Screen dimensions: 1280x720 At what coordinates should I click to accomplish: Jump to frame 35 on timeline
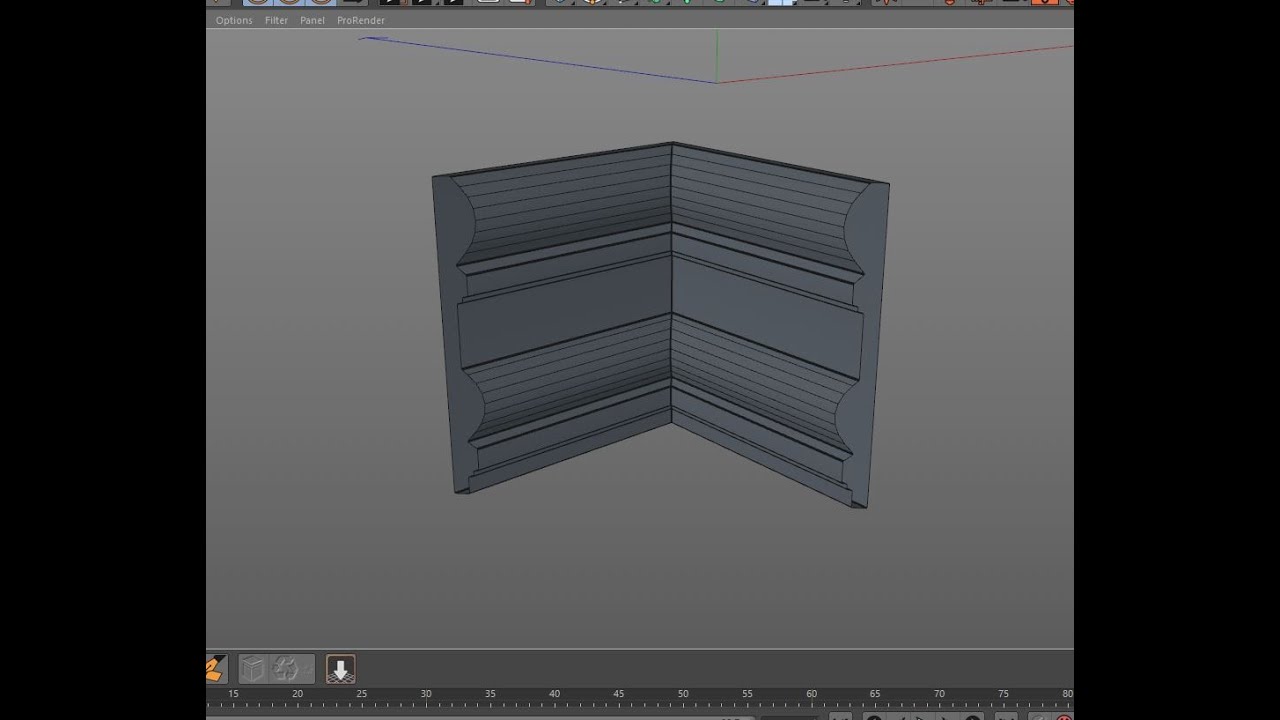click(490, 694)
